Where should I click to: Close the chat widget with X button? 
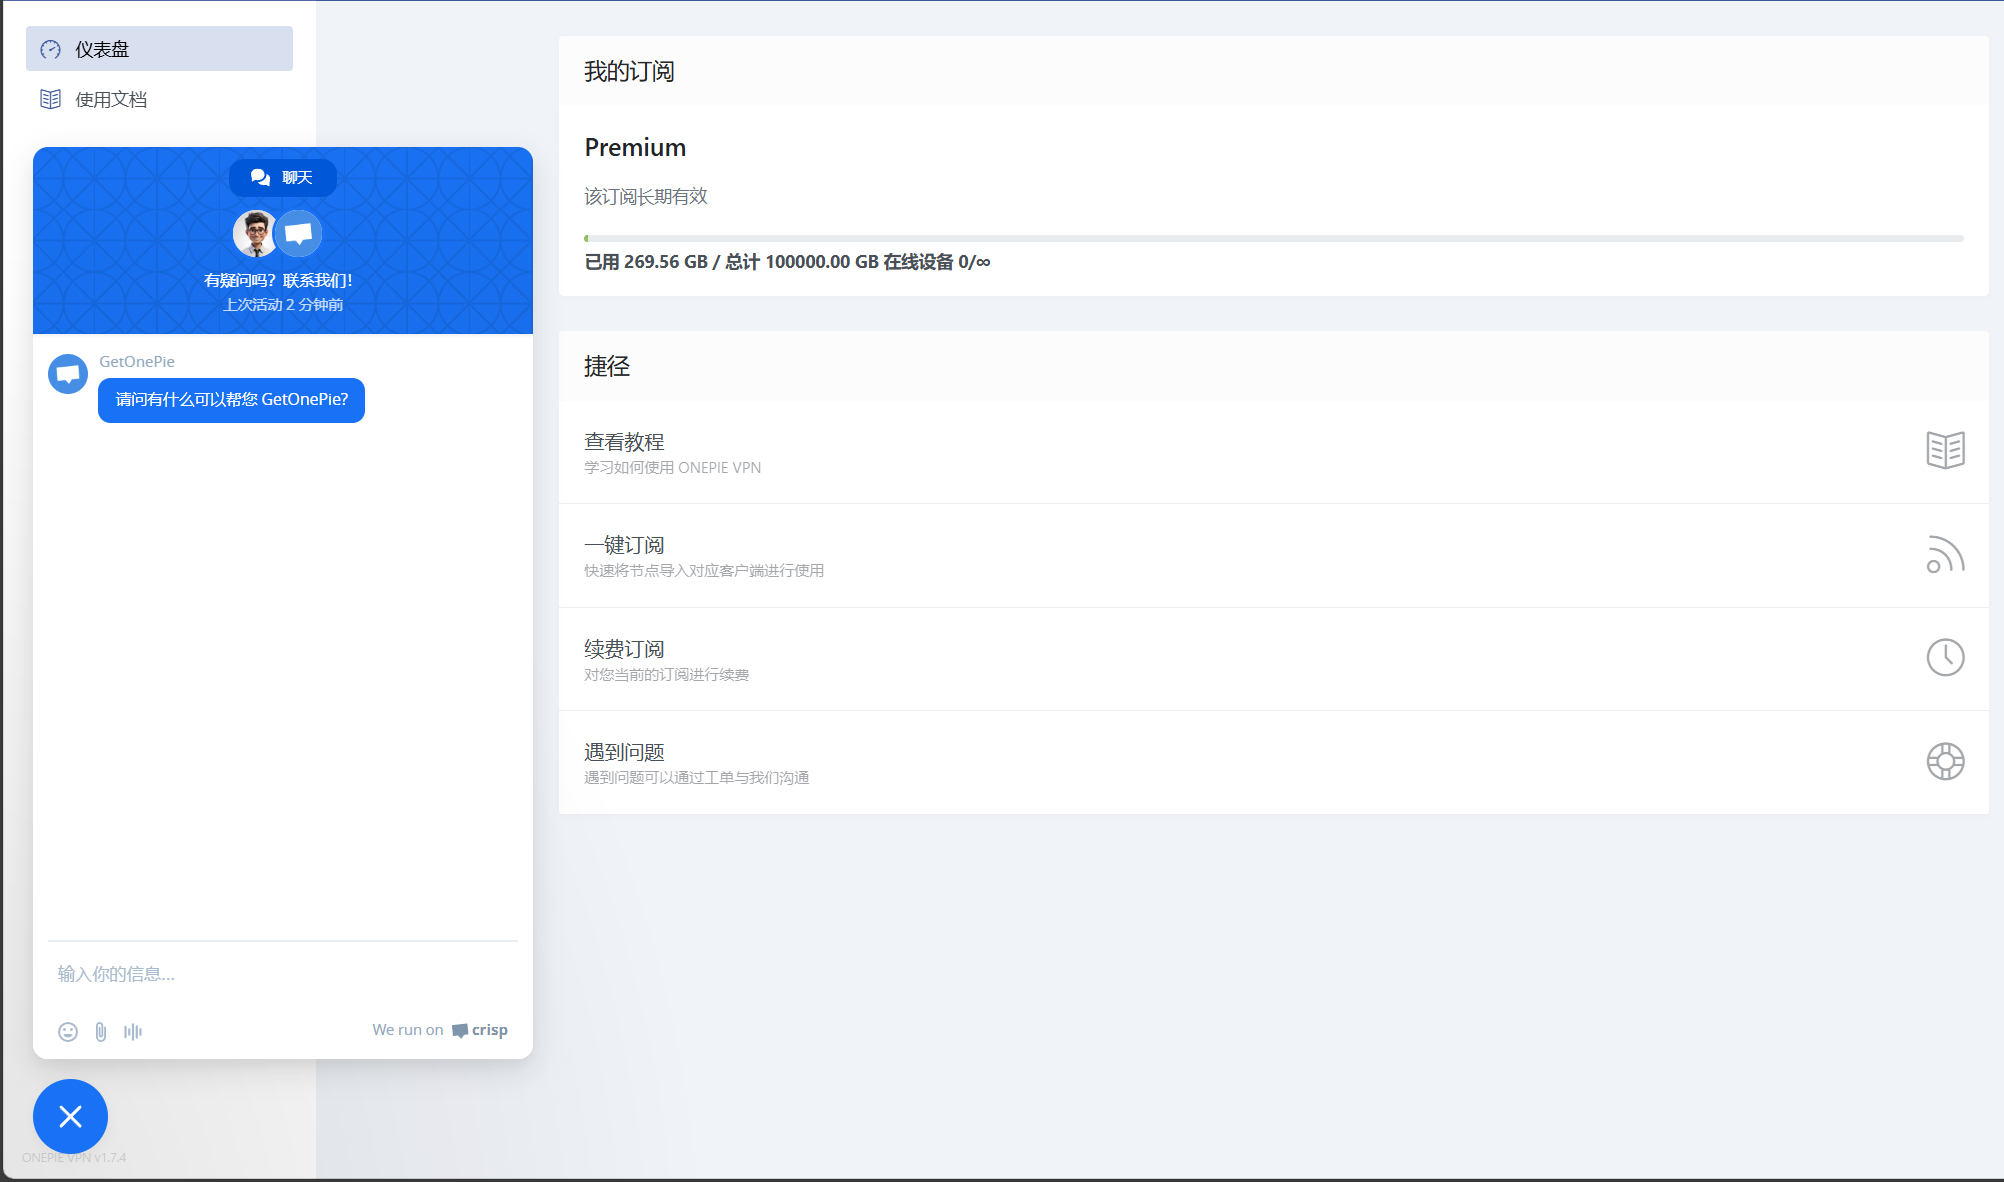pos(70,1116)
